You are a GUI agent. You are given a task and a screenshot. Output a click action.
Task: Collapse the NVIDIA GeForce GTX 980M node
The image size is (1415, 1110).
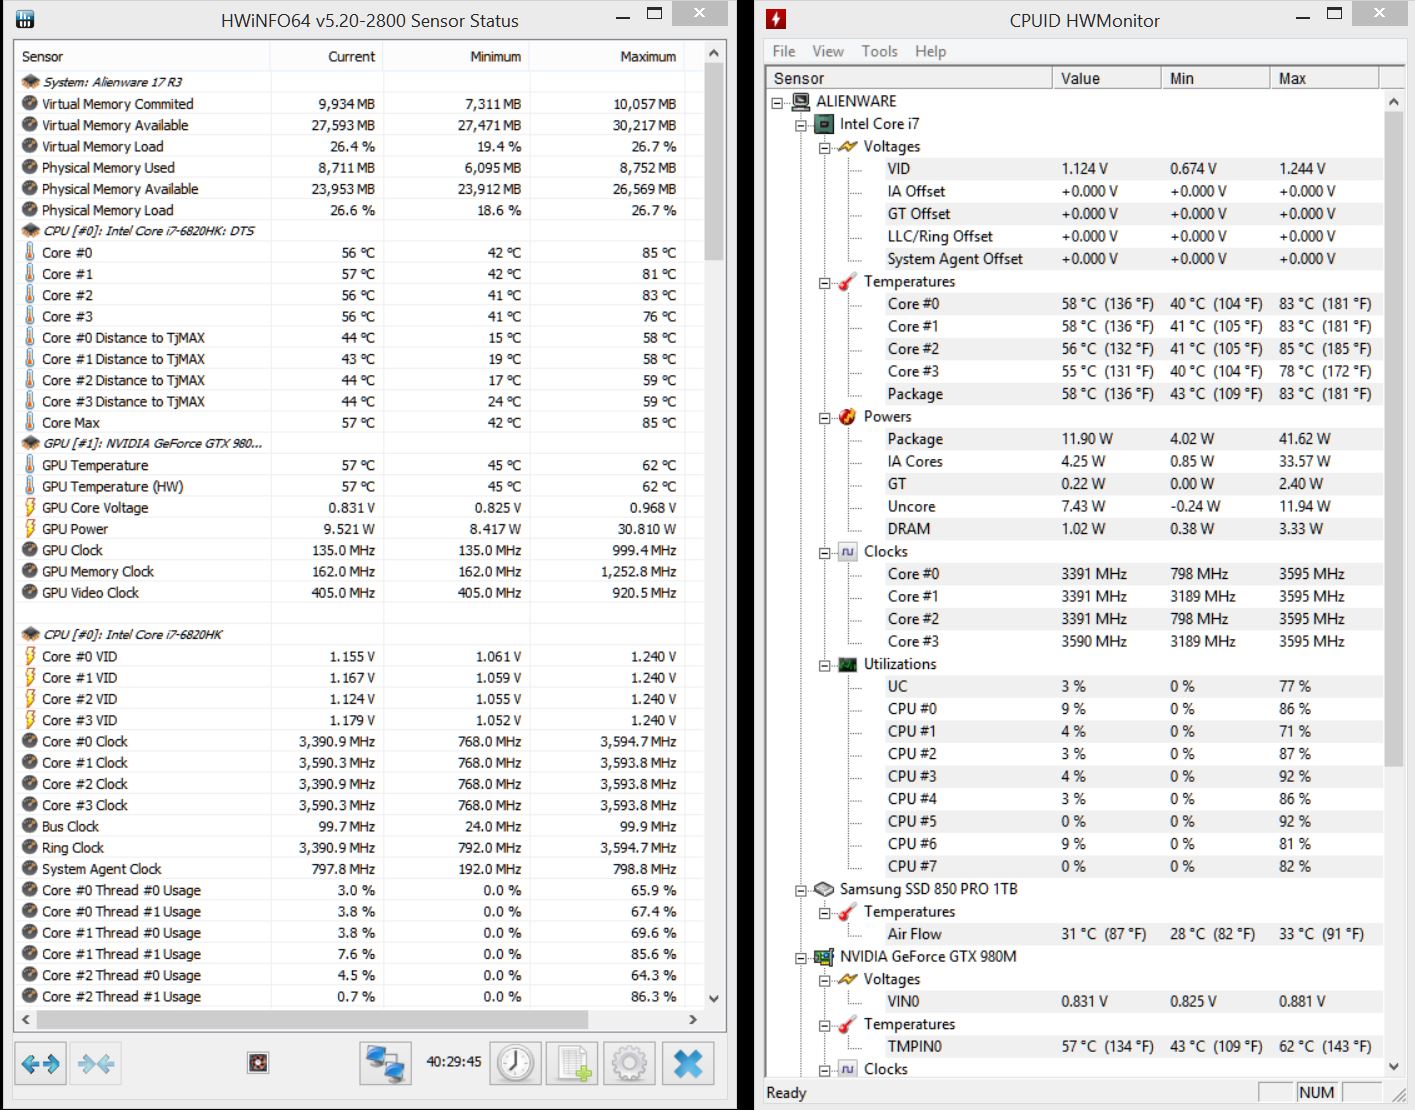pyautogui.click(x=801, y=958)
